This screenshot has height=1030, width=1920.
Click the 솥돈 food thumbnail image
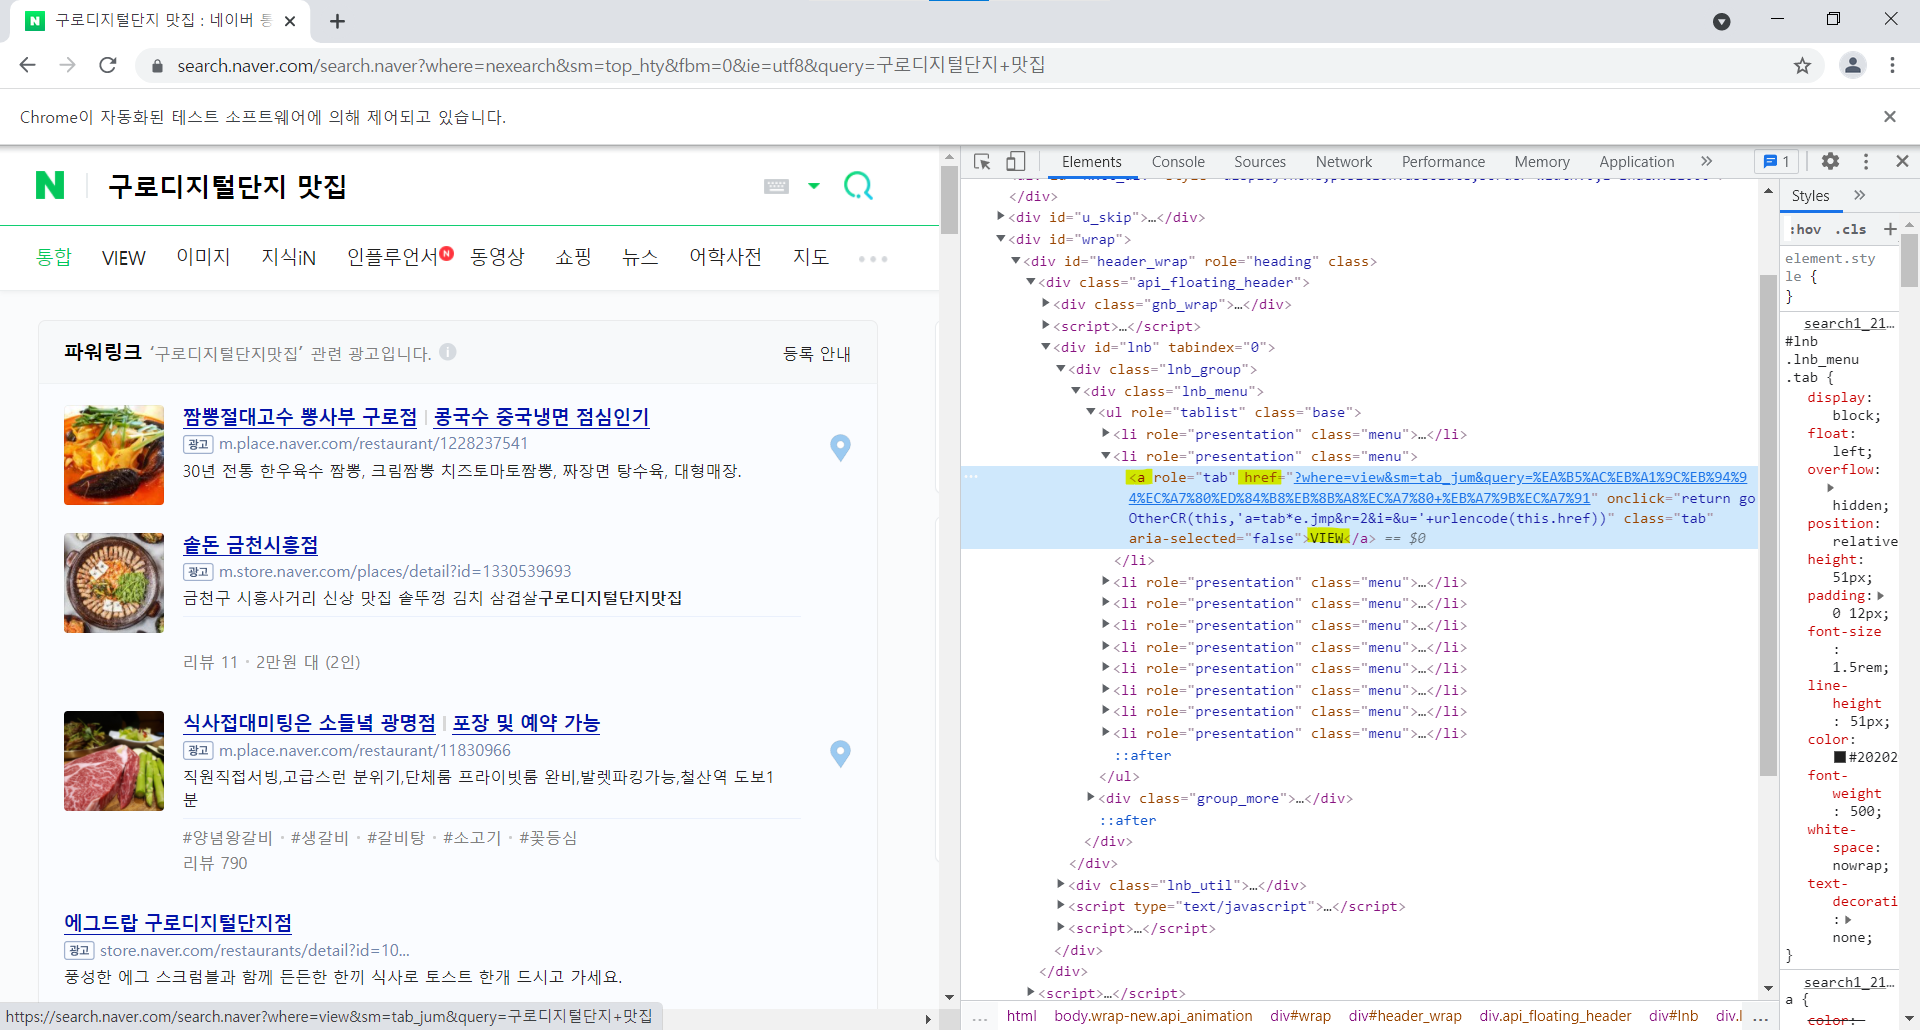click(x=114, y=582)
